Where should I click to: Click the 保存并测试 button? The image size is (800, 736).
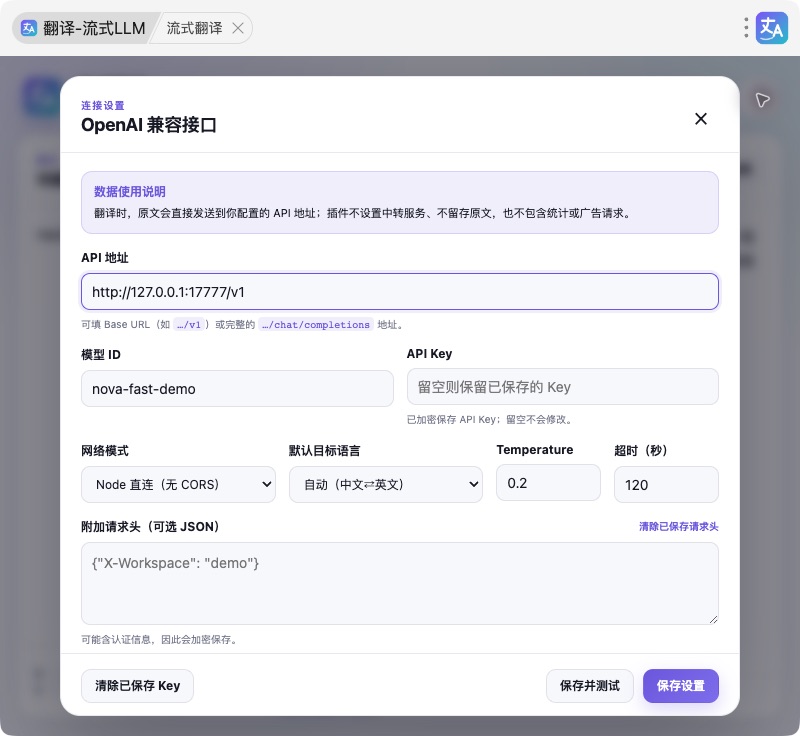[x=590, y=686]
